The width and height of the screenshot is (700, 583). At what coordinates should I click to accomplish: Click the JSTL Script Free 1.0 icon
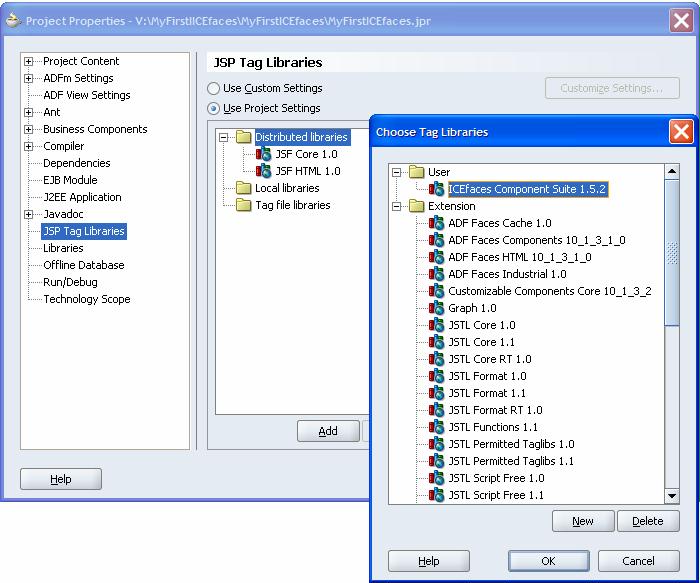tap(436, 478)
